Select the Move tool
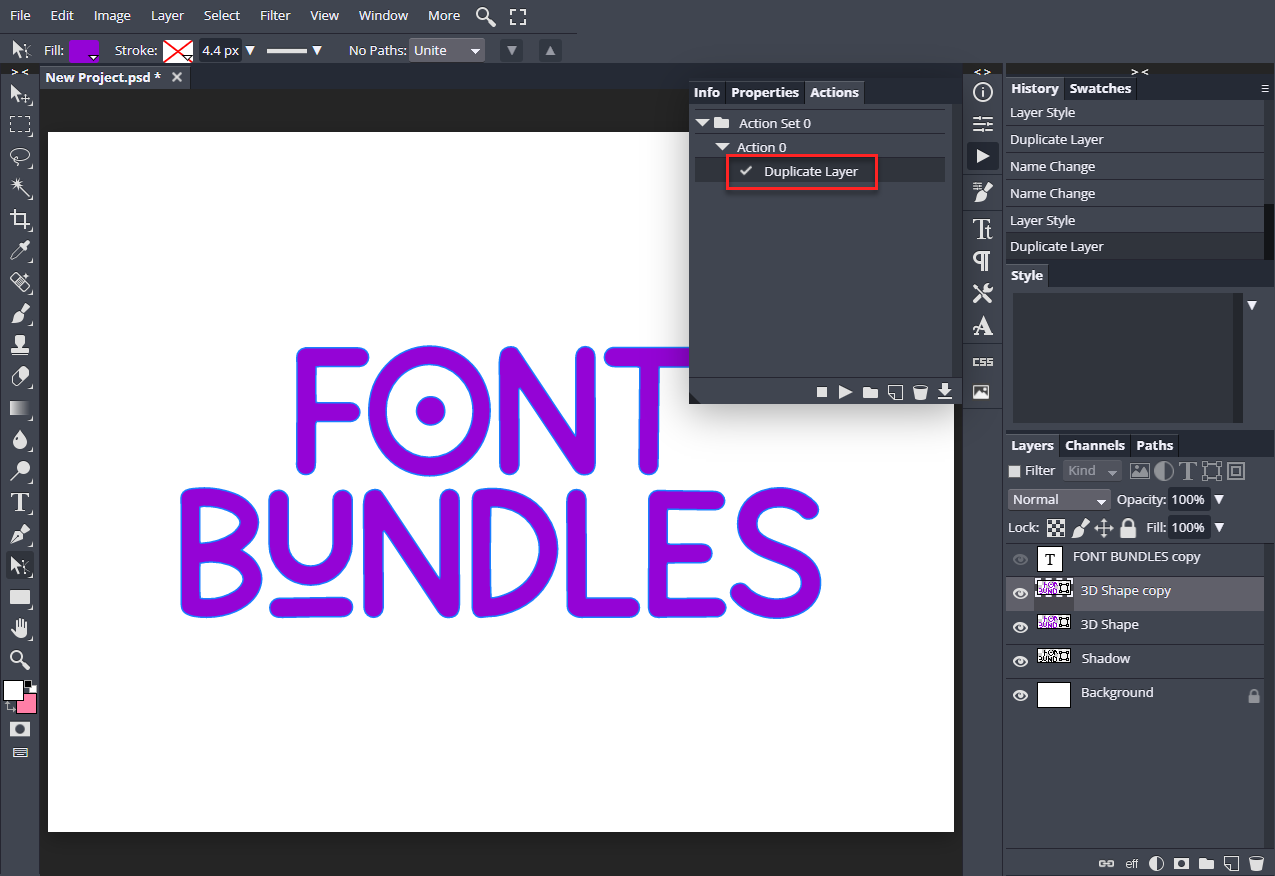 tap(20, 94)
